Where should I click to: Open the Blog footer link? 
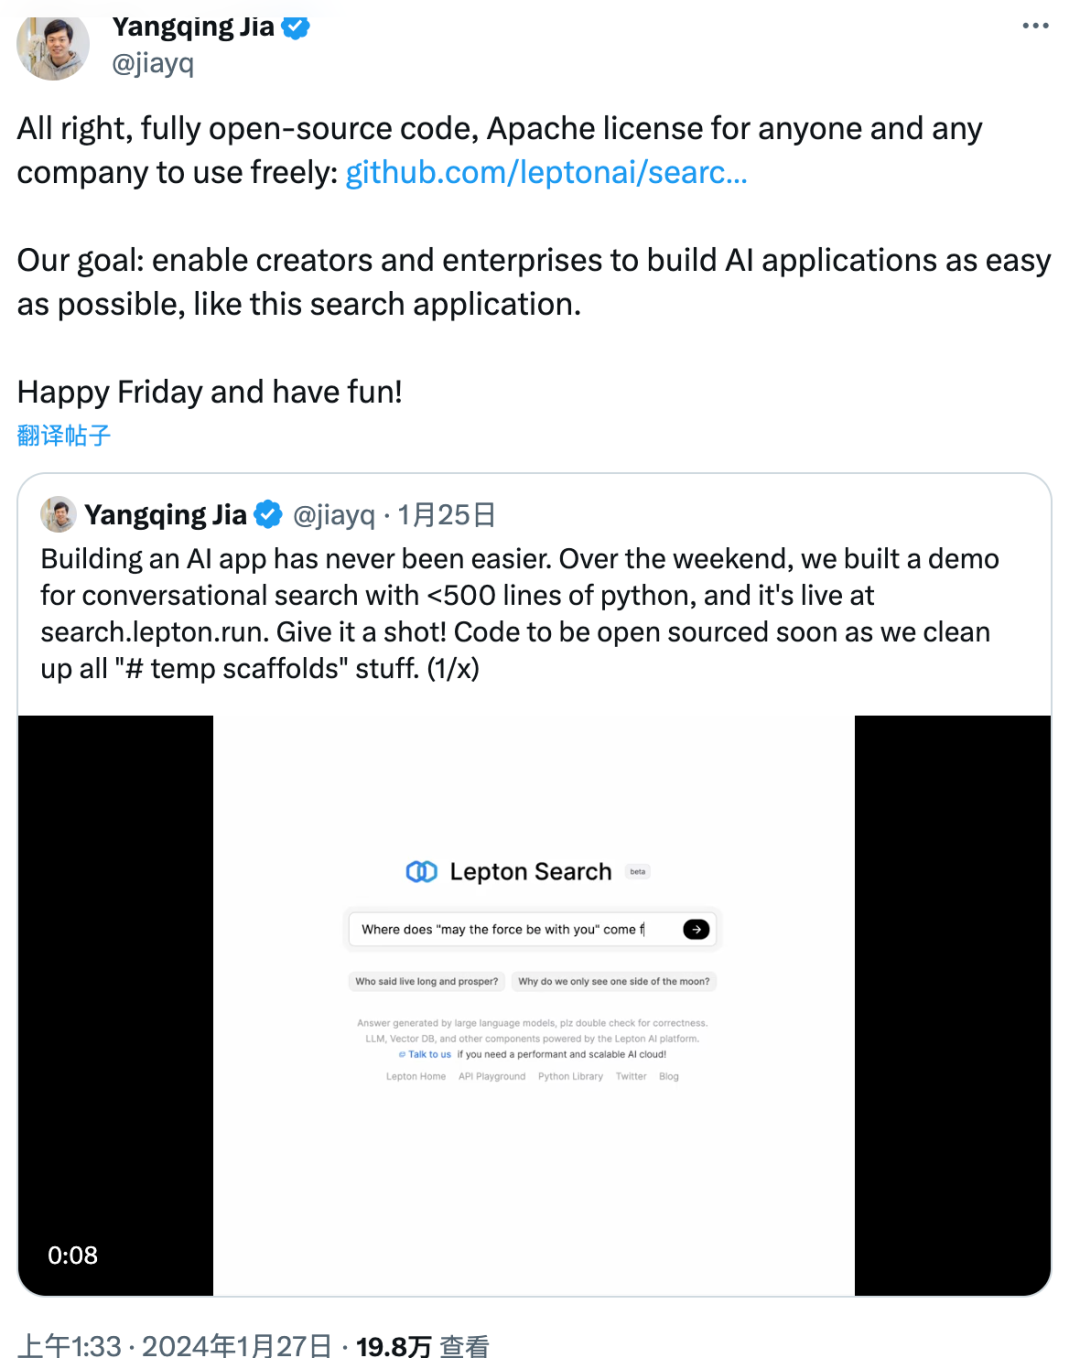[668, 1076]
